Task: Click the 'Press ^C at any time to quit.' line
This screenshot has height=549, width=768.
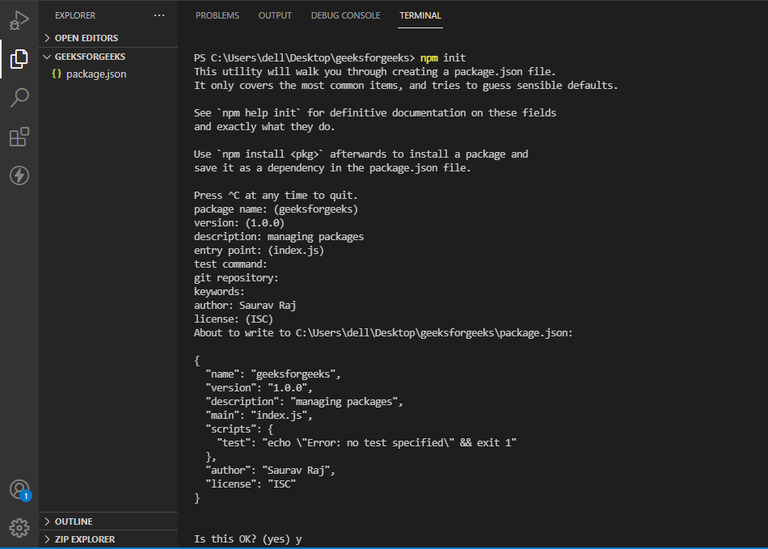Action: (x=276, y=195)
